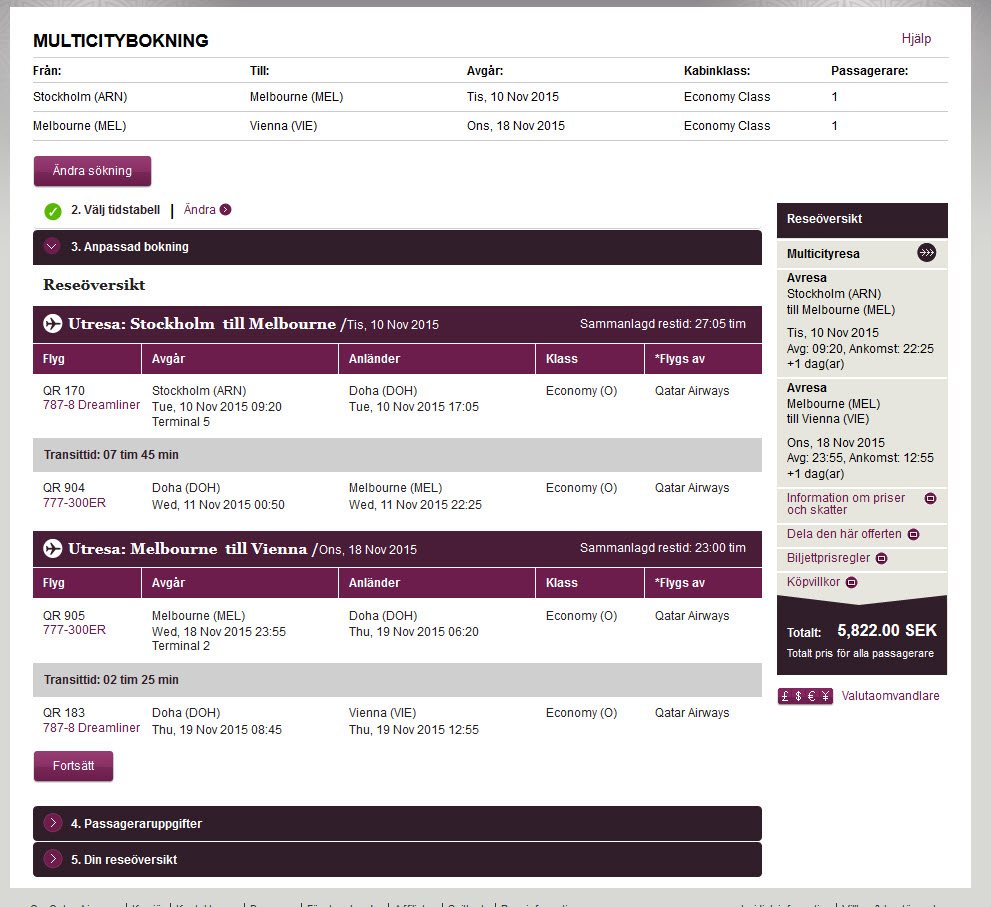
Task: Expand Information om priser och skatter
Action: click(930, 498)
